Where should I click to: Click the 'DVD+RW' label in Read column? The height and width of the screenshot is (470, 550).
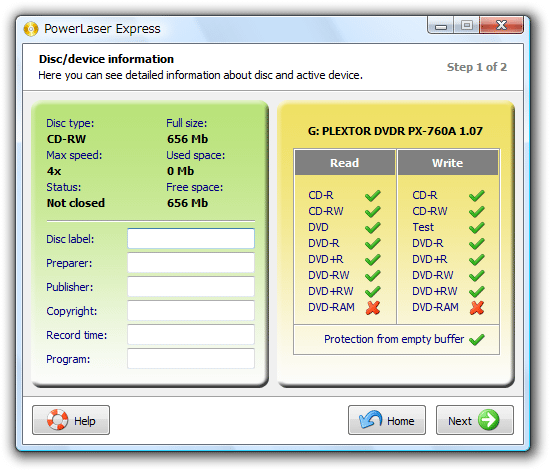click(331, 291)
